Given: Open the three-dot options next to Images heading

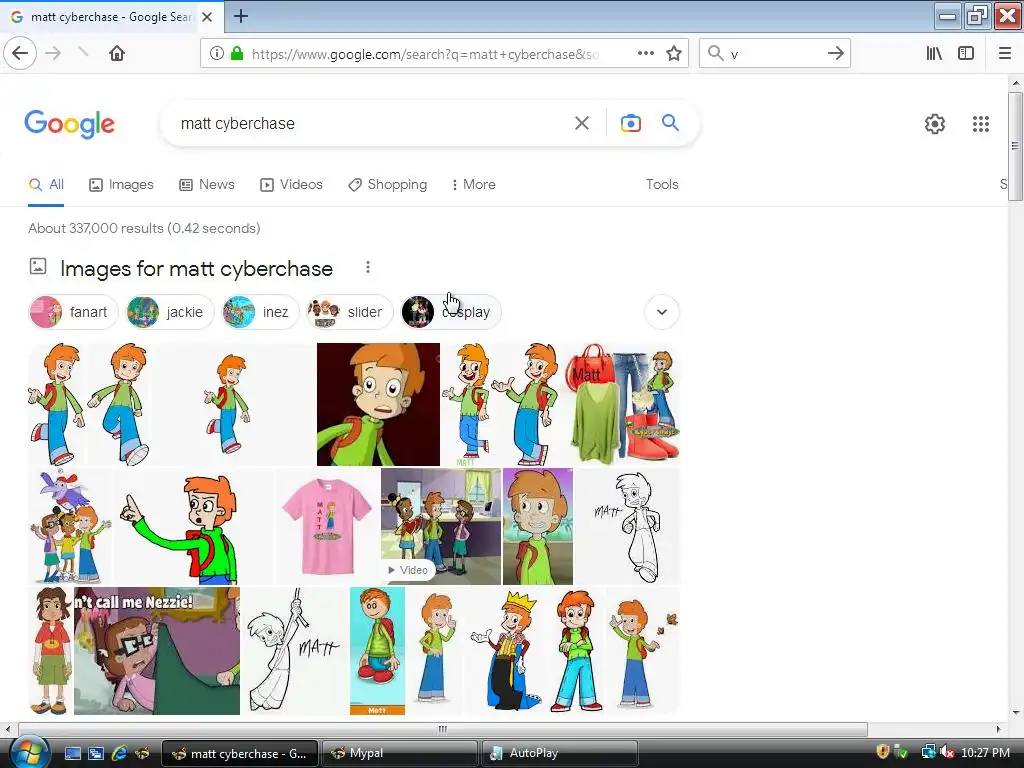Looking at the screenshot, I should 368,267.
